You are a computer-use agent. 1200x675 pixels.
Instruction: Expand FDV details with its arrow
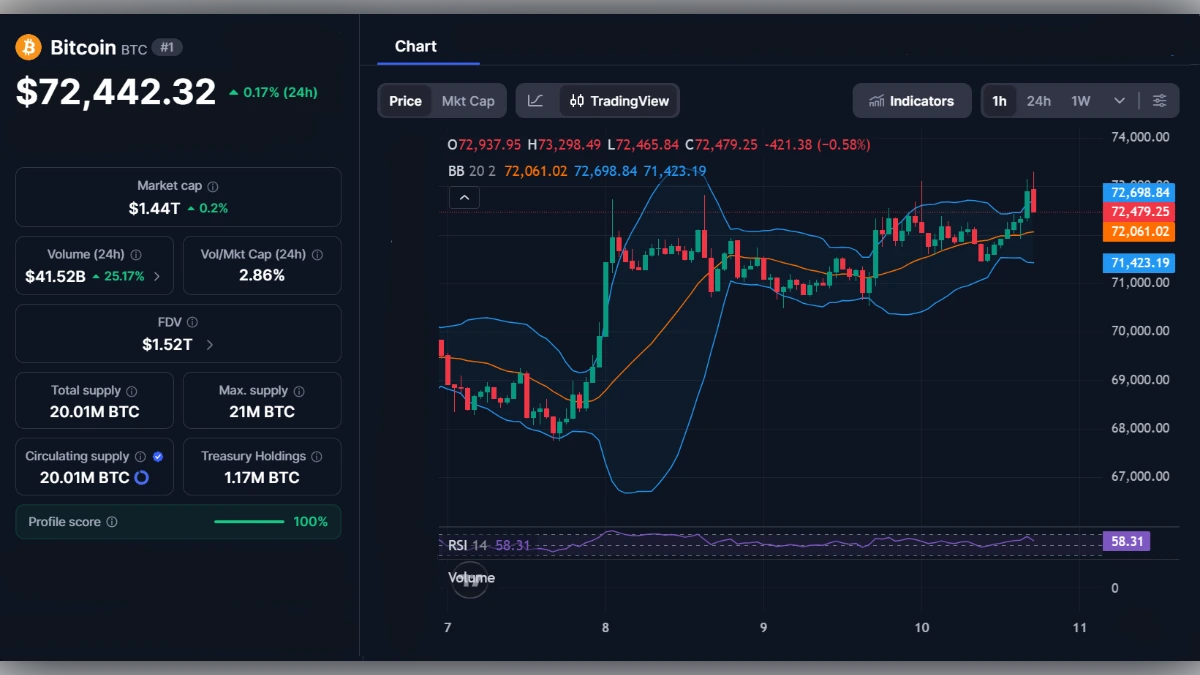(x=211, y=343)
